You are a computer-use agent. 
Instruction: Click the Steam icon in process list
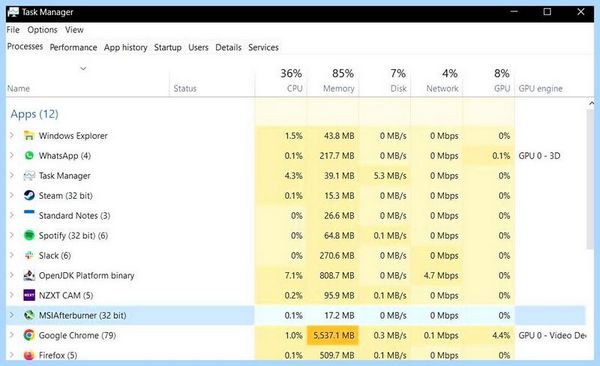[29, 195]
